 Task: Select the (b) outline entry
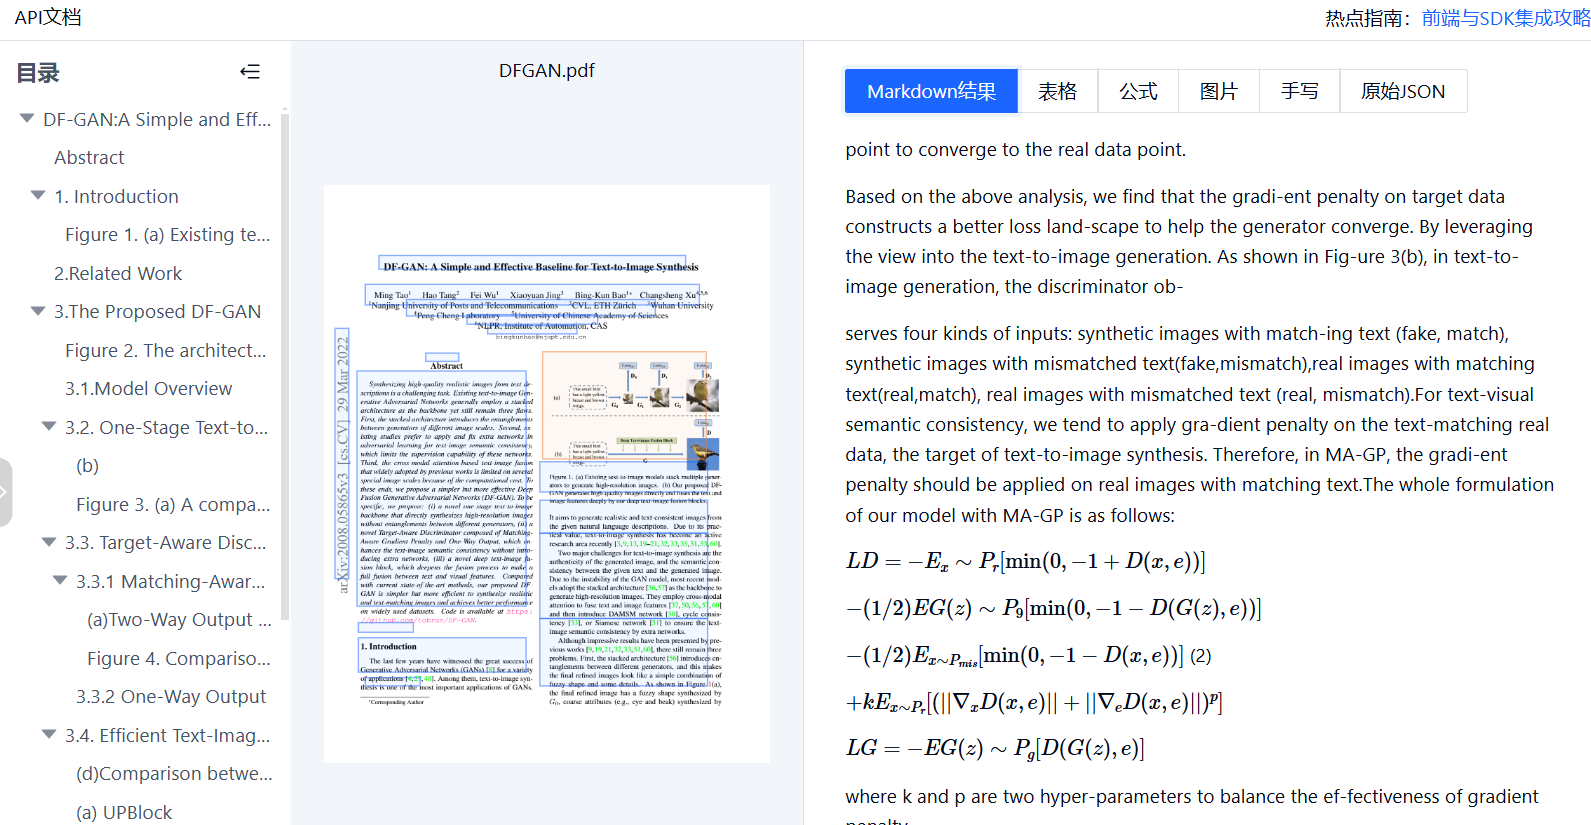88,466
